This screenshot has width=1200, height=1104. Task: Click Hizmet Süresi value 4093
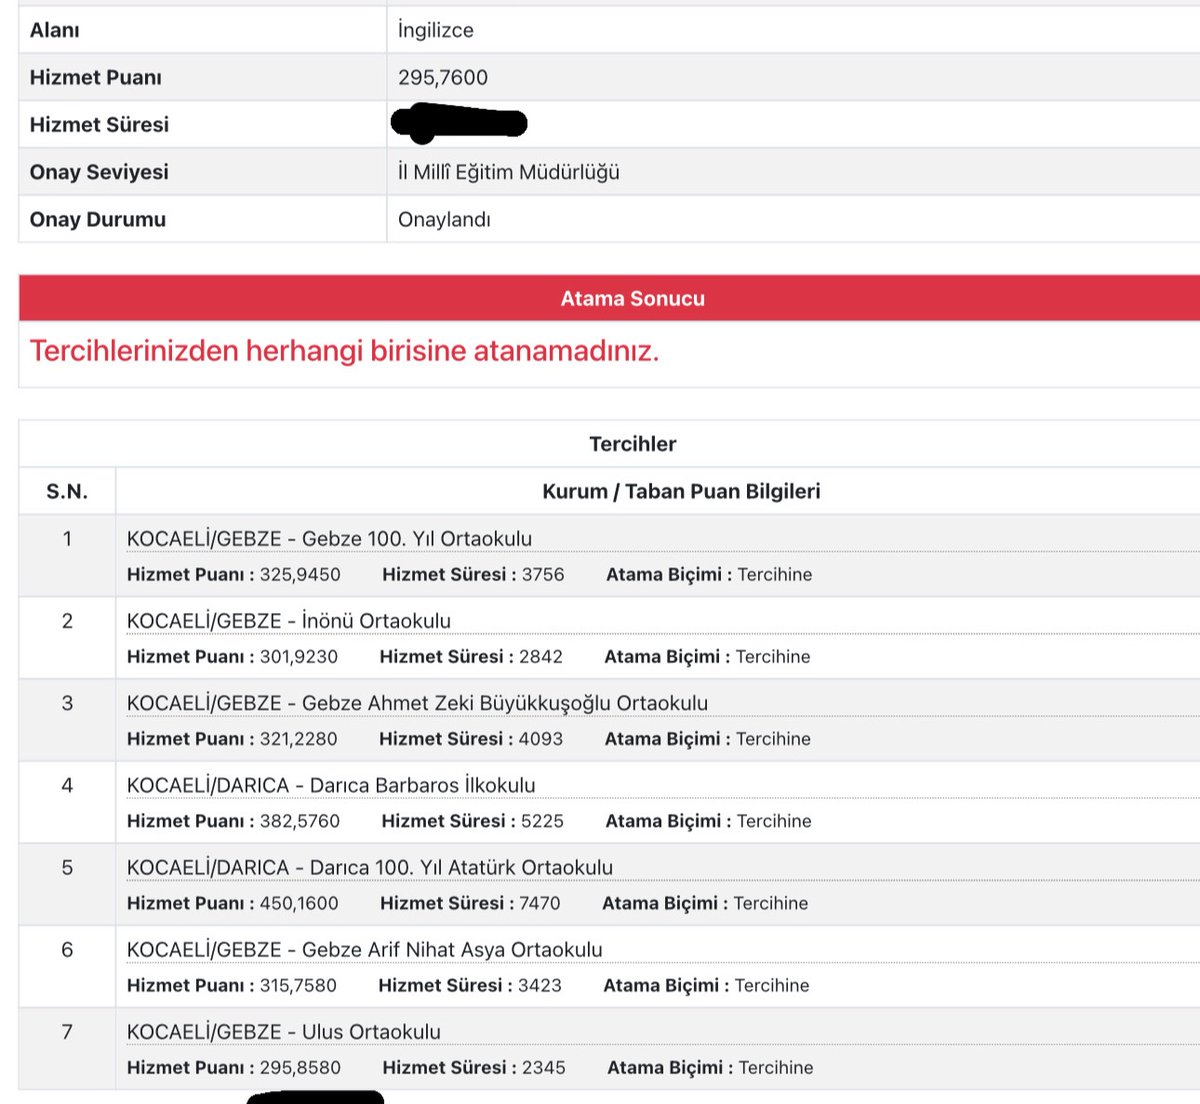(x=541, y=739)
